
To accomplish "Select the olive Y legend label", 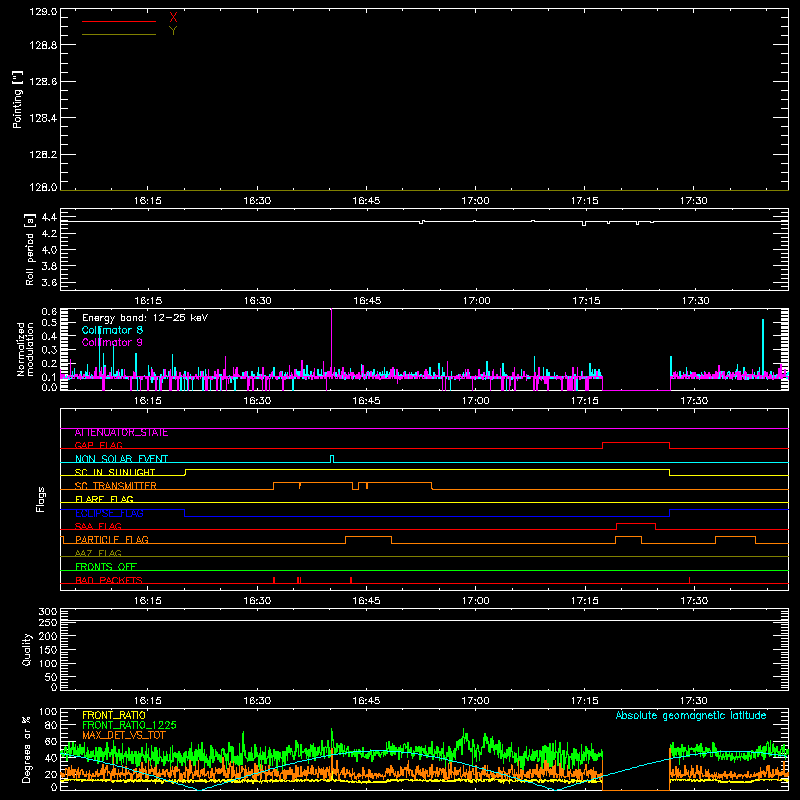I will click(173, 31).
